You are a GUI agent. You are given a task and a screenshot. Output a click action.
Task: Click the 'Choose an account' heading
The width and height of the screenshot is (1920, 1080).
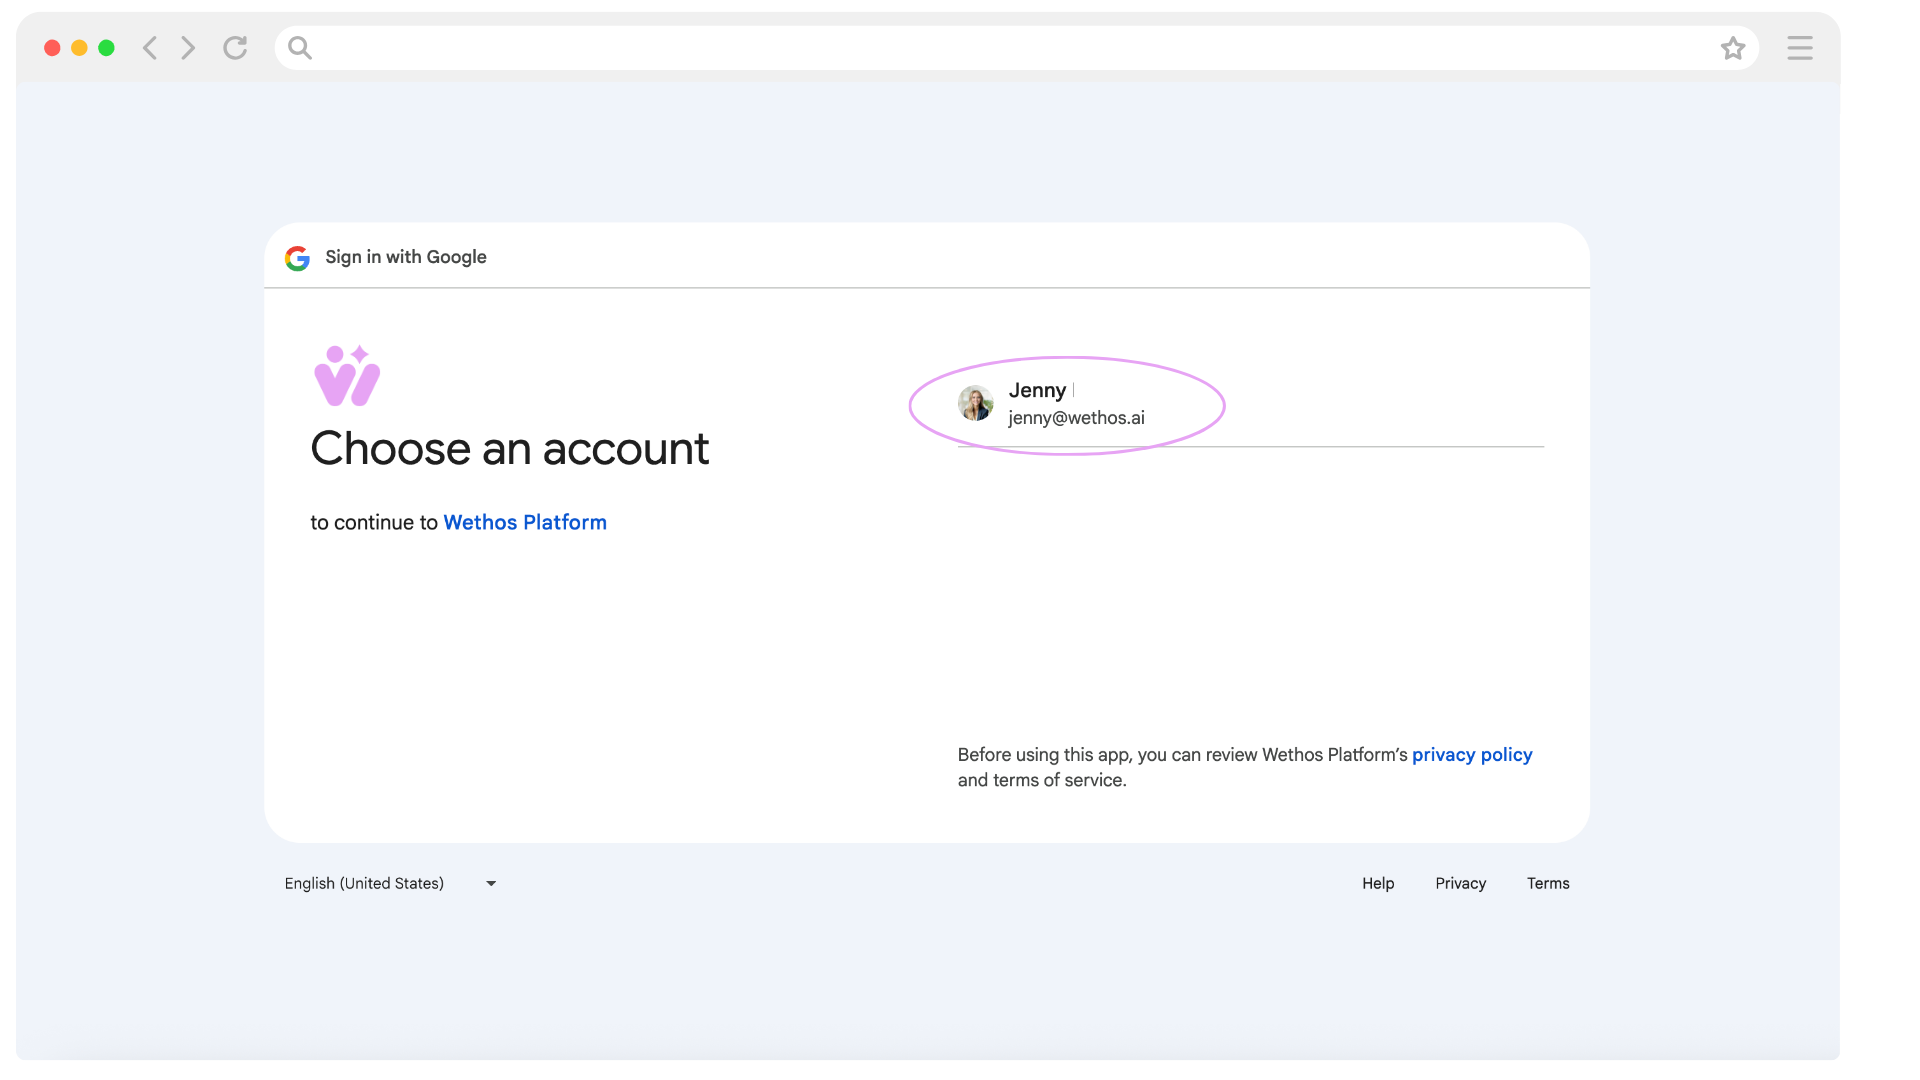tap(510, 448)
